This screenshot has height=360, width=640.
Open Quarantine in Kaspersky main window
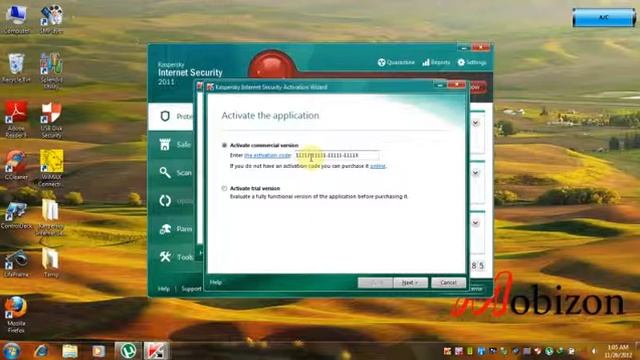pos(396,62)
